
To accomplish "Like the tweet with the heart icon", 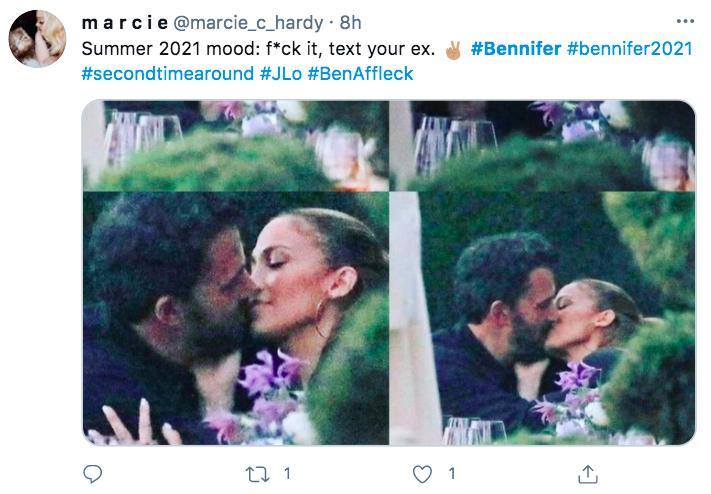I will click(x=424, y=473).
